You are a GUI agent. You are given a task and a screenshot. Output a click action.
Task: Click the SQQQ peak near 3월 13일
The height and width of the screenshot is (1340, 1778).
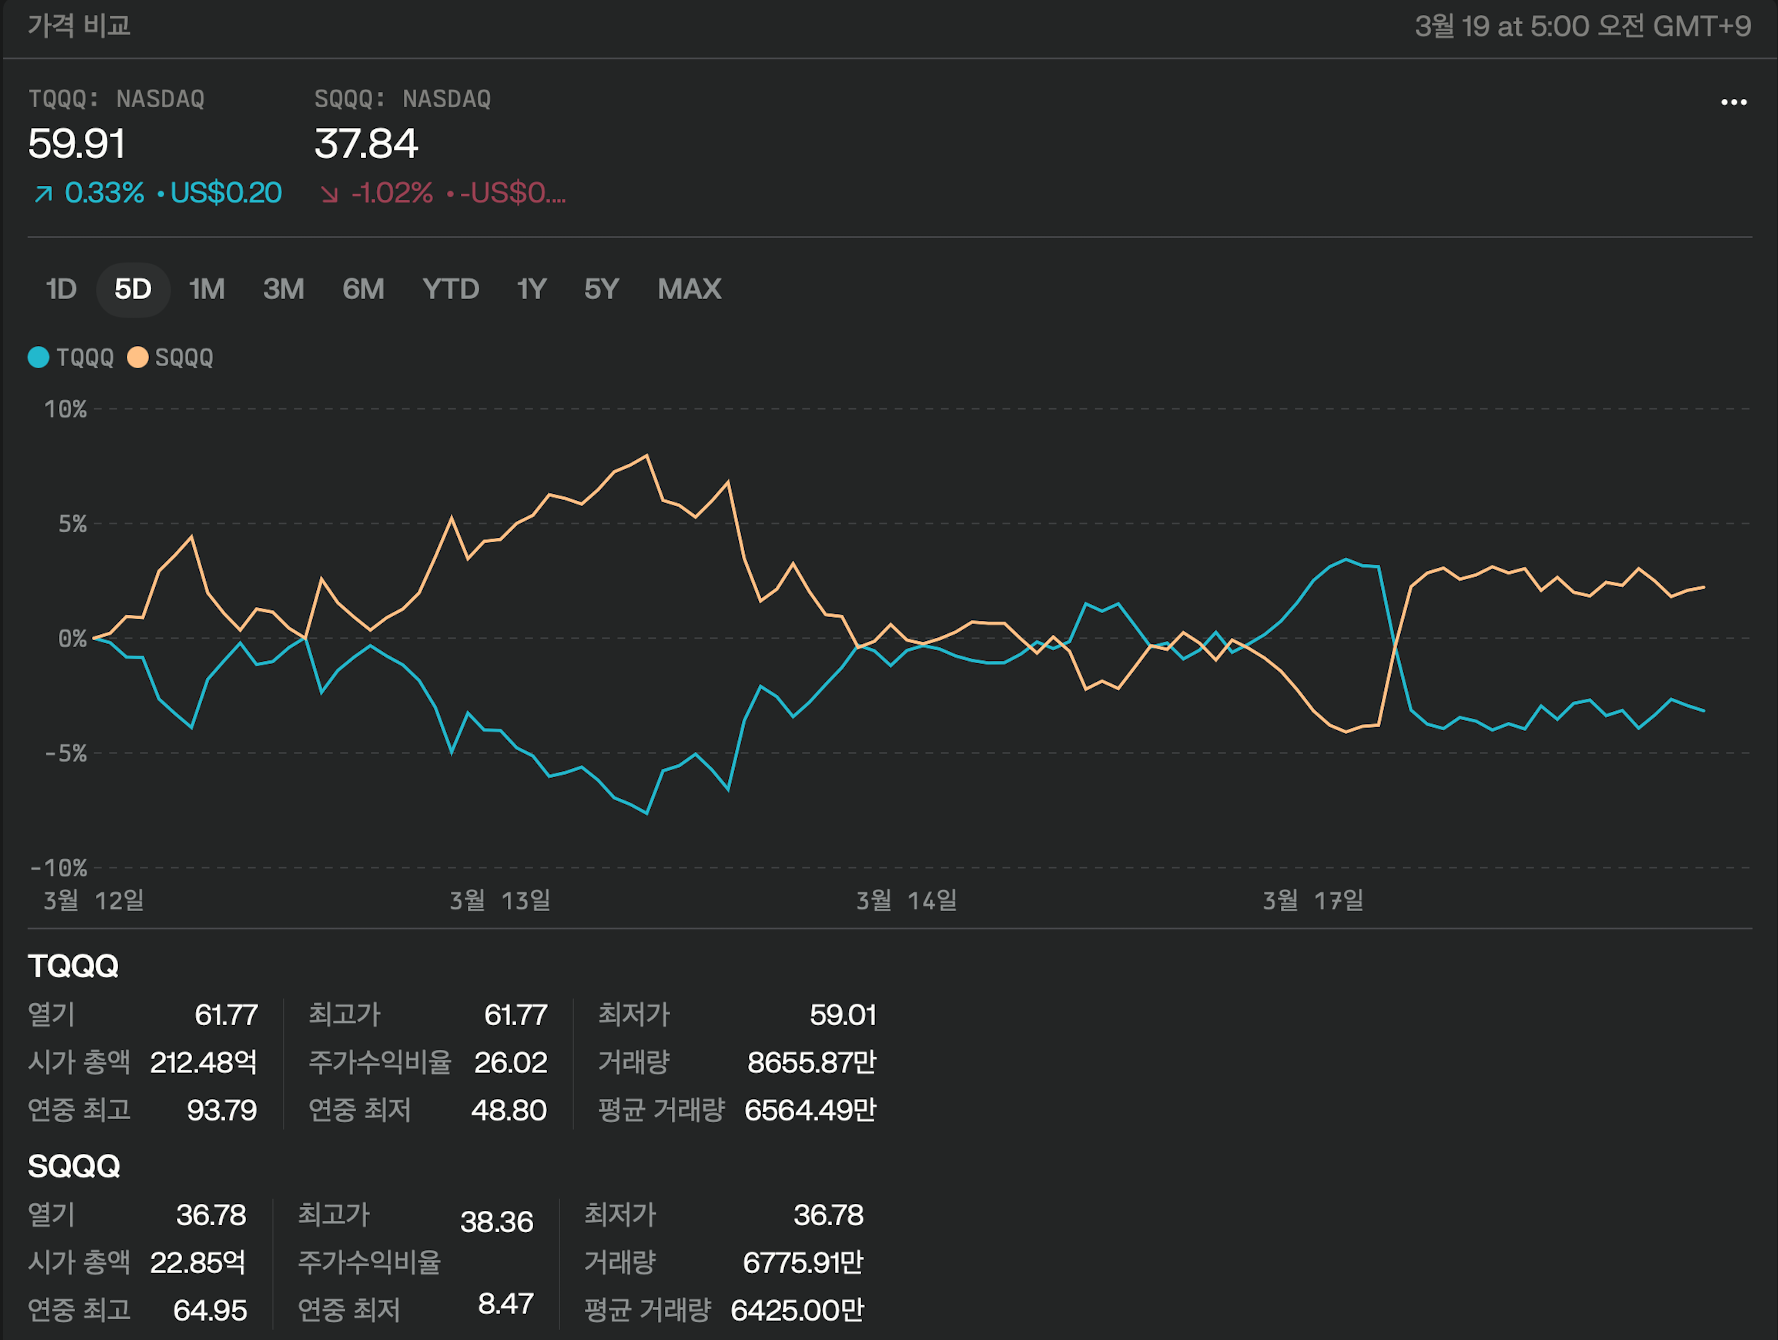(647, 456)
